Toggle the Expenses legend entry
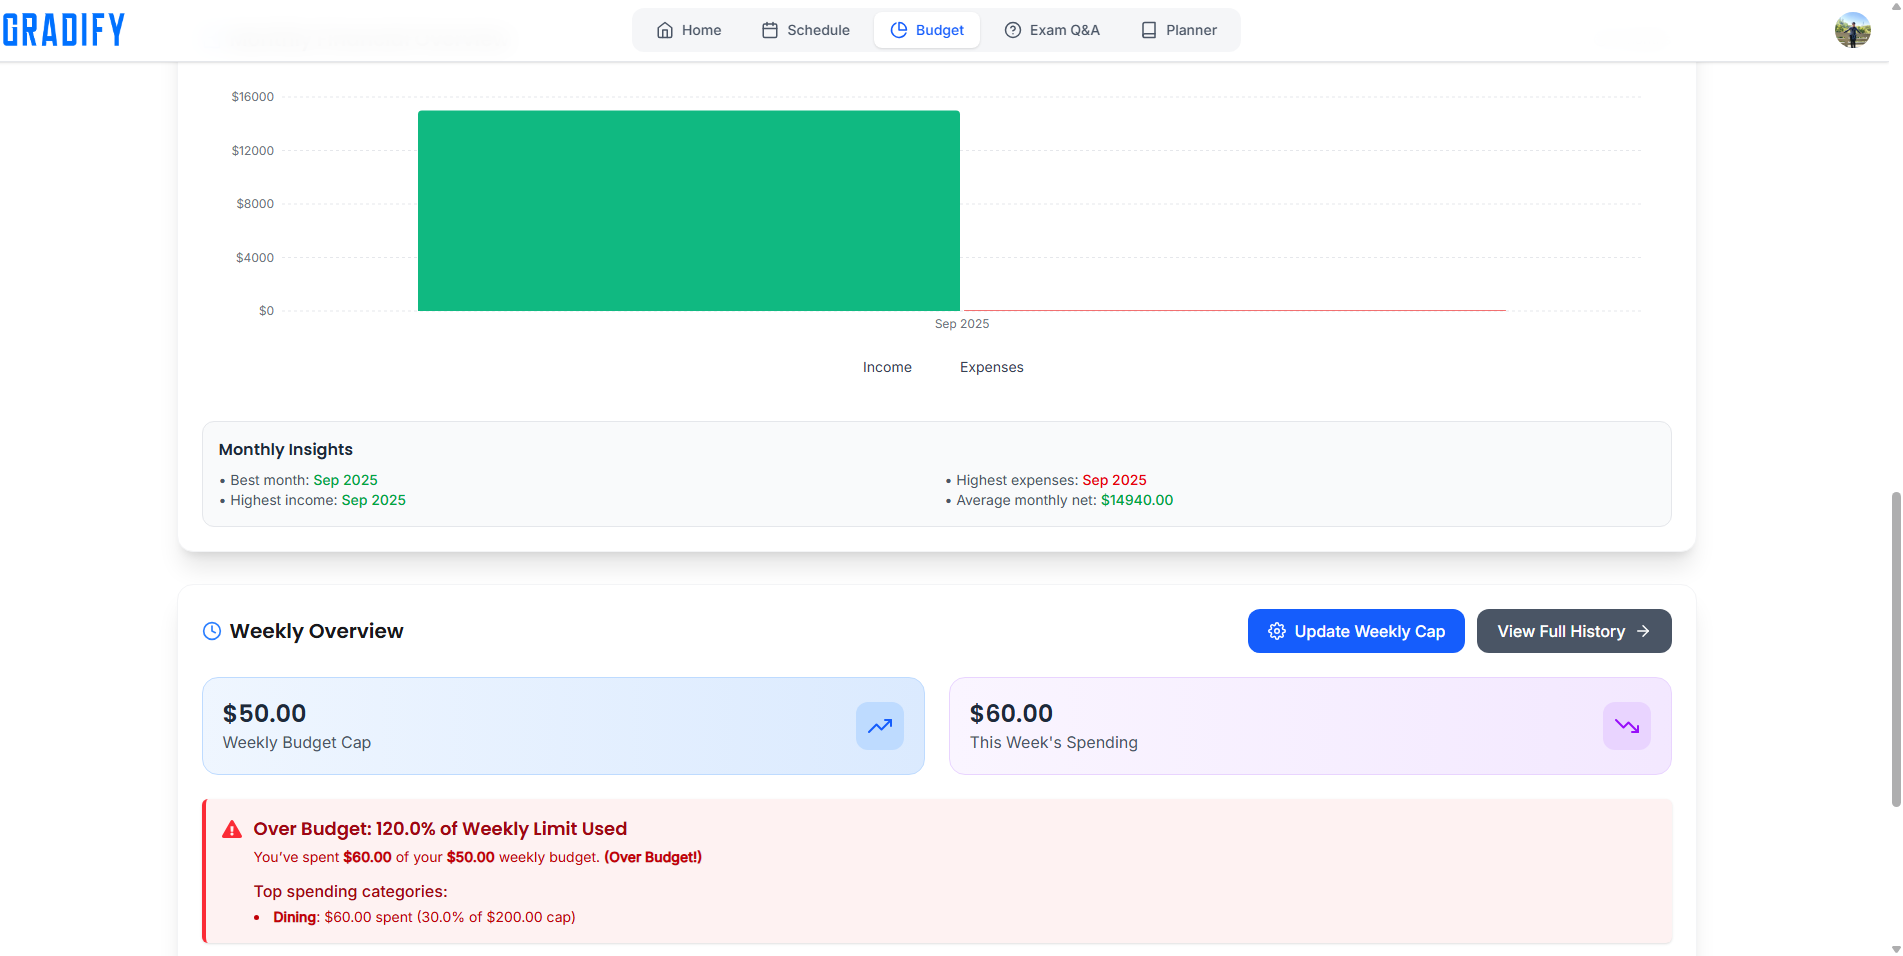This screenshot has height=956, width=1903. coord(992,367)
